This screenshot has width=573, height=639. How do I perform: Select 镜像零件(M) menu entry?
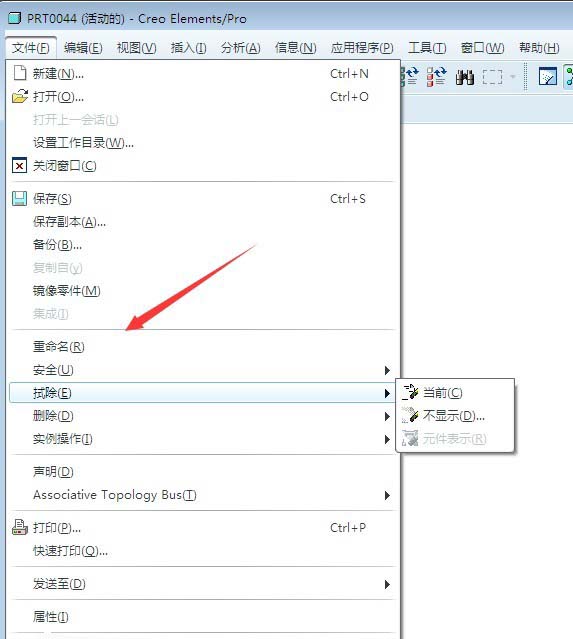point(203,291)
